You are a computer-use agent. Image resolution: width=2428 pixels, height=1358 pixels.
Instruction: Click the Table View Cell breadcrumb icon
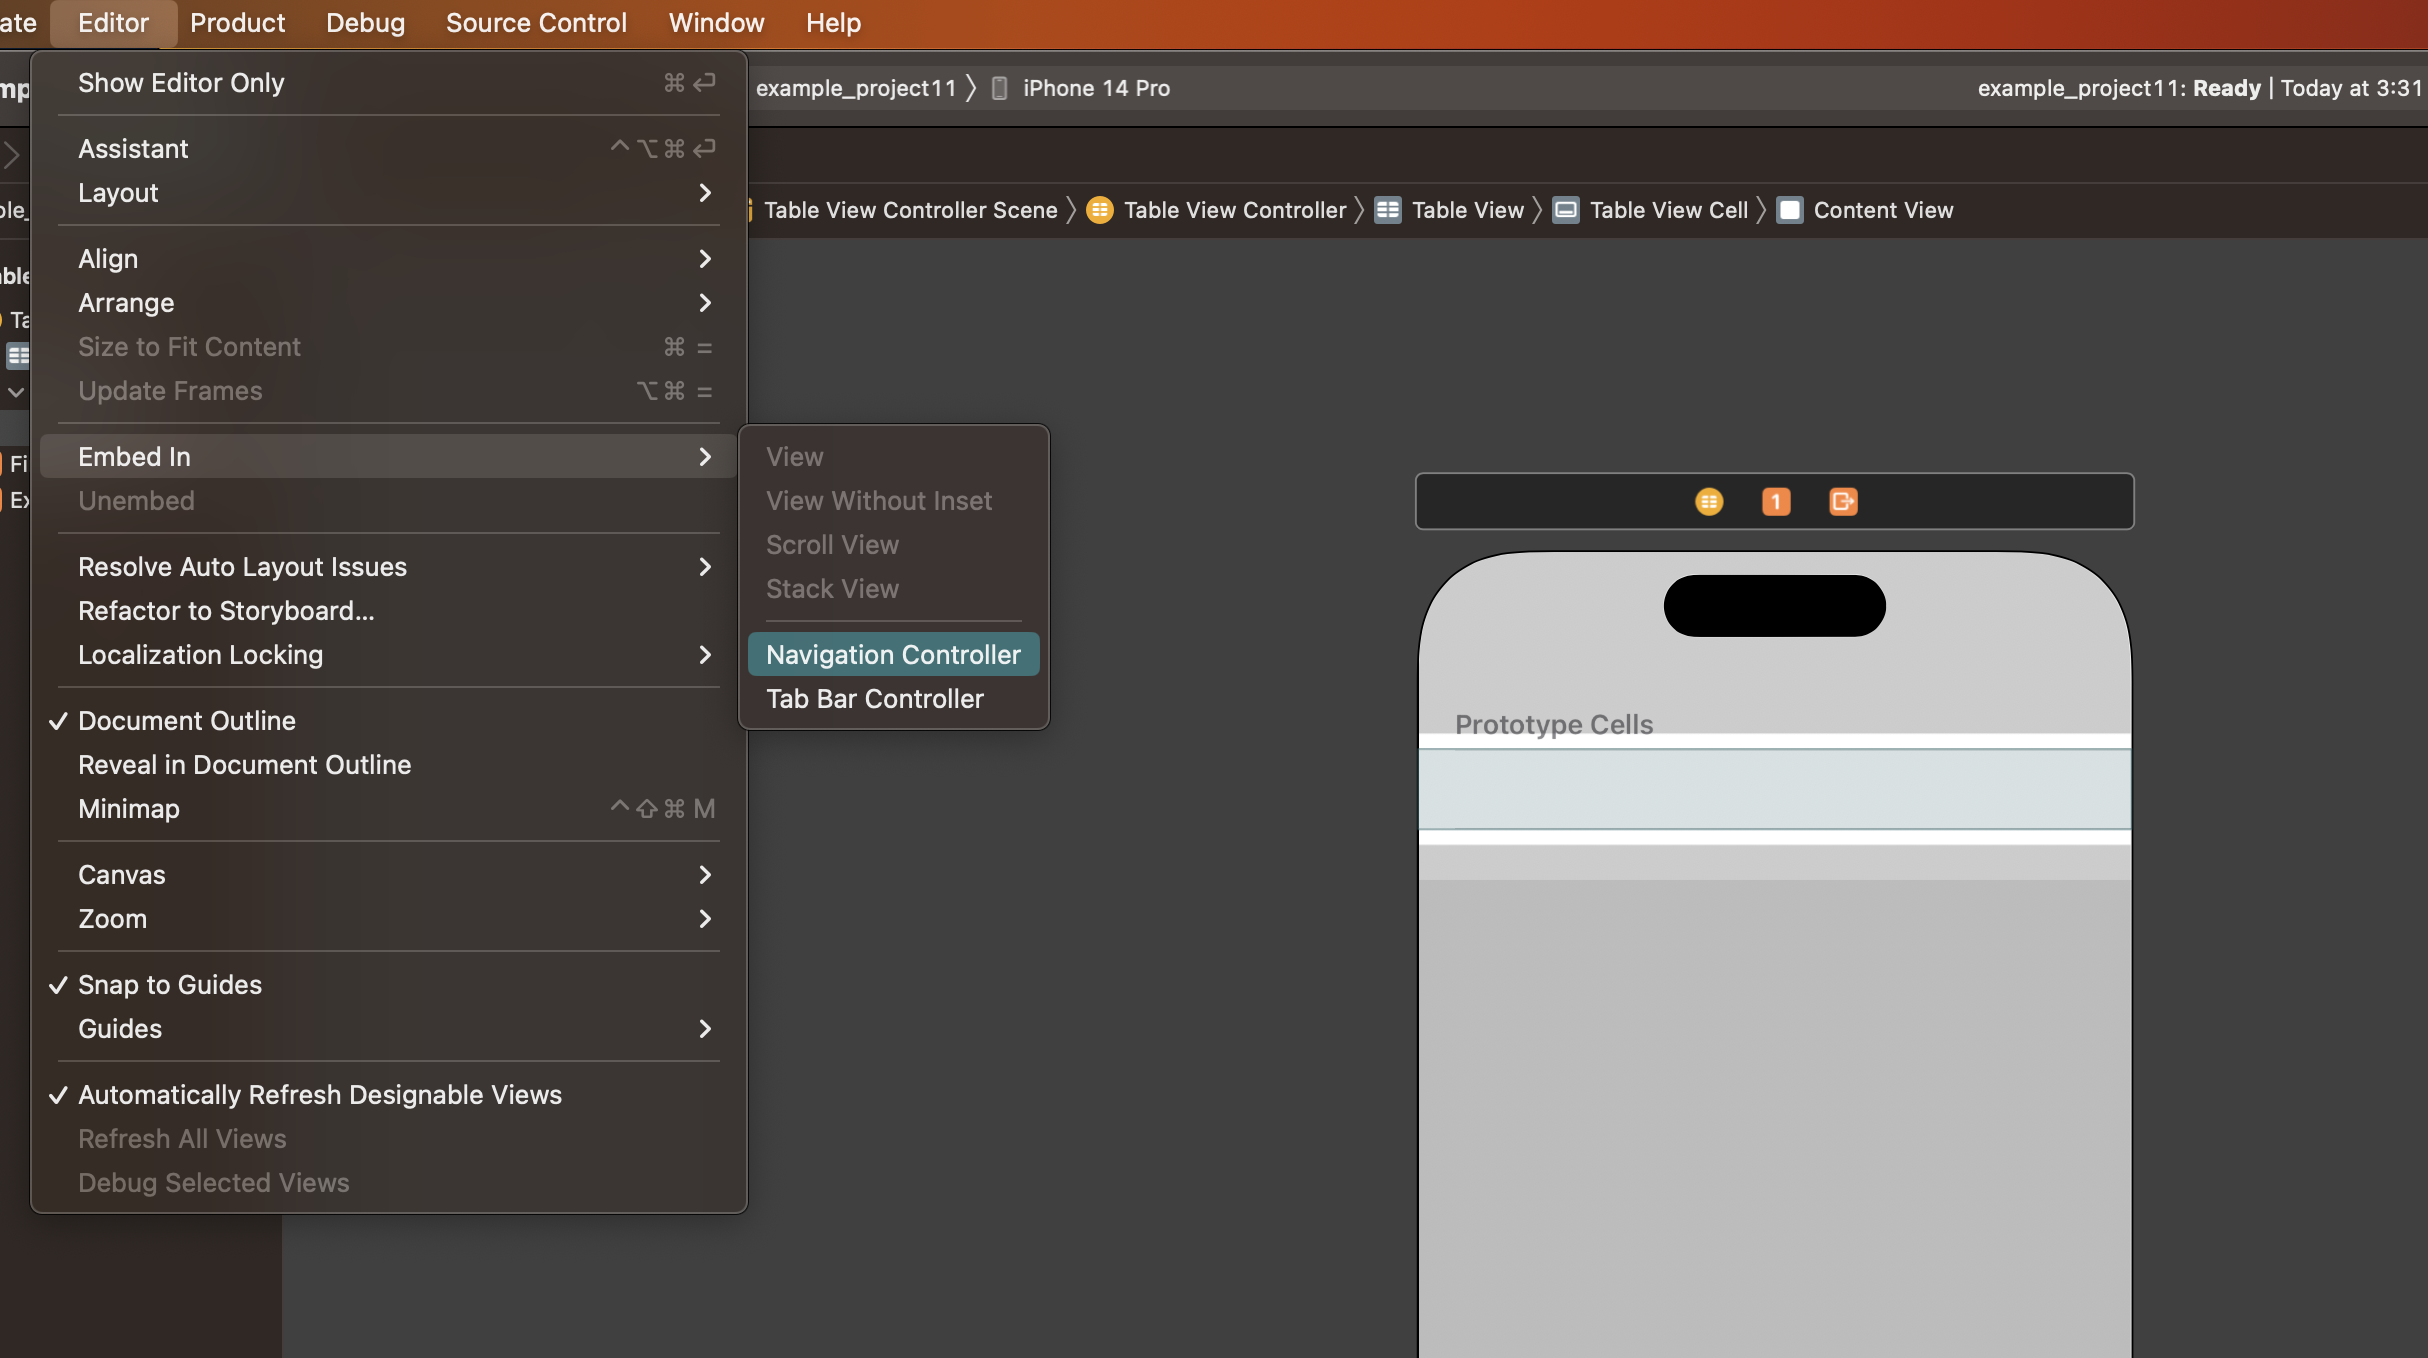(x=1565, y=210)
